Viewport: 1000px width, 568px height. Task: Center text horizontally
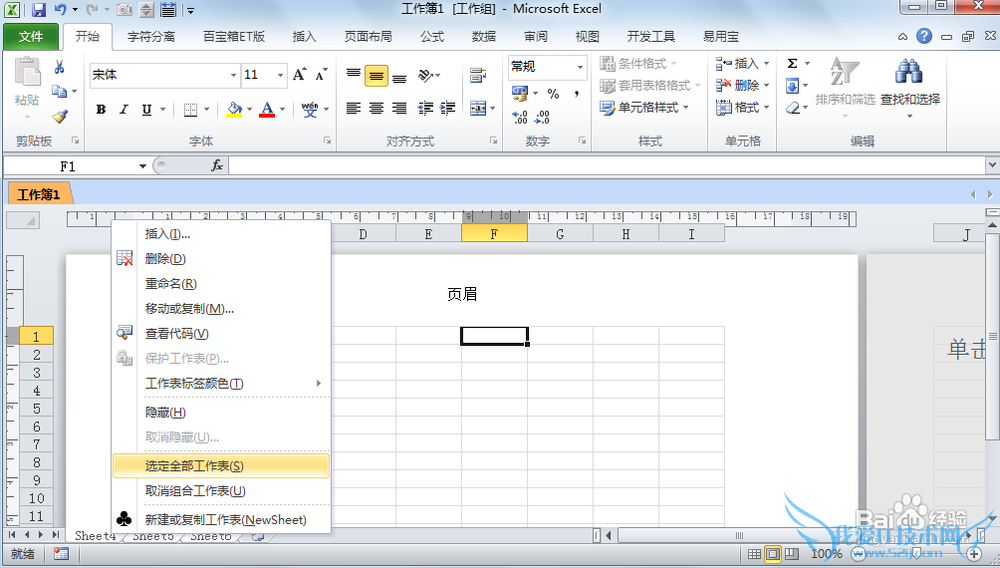[x=376, y=108]
